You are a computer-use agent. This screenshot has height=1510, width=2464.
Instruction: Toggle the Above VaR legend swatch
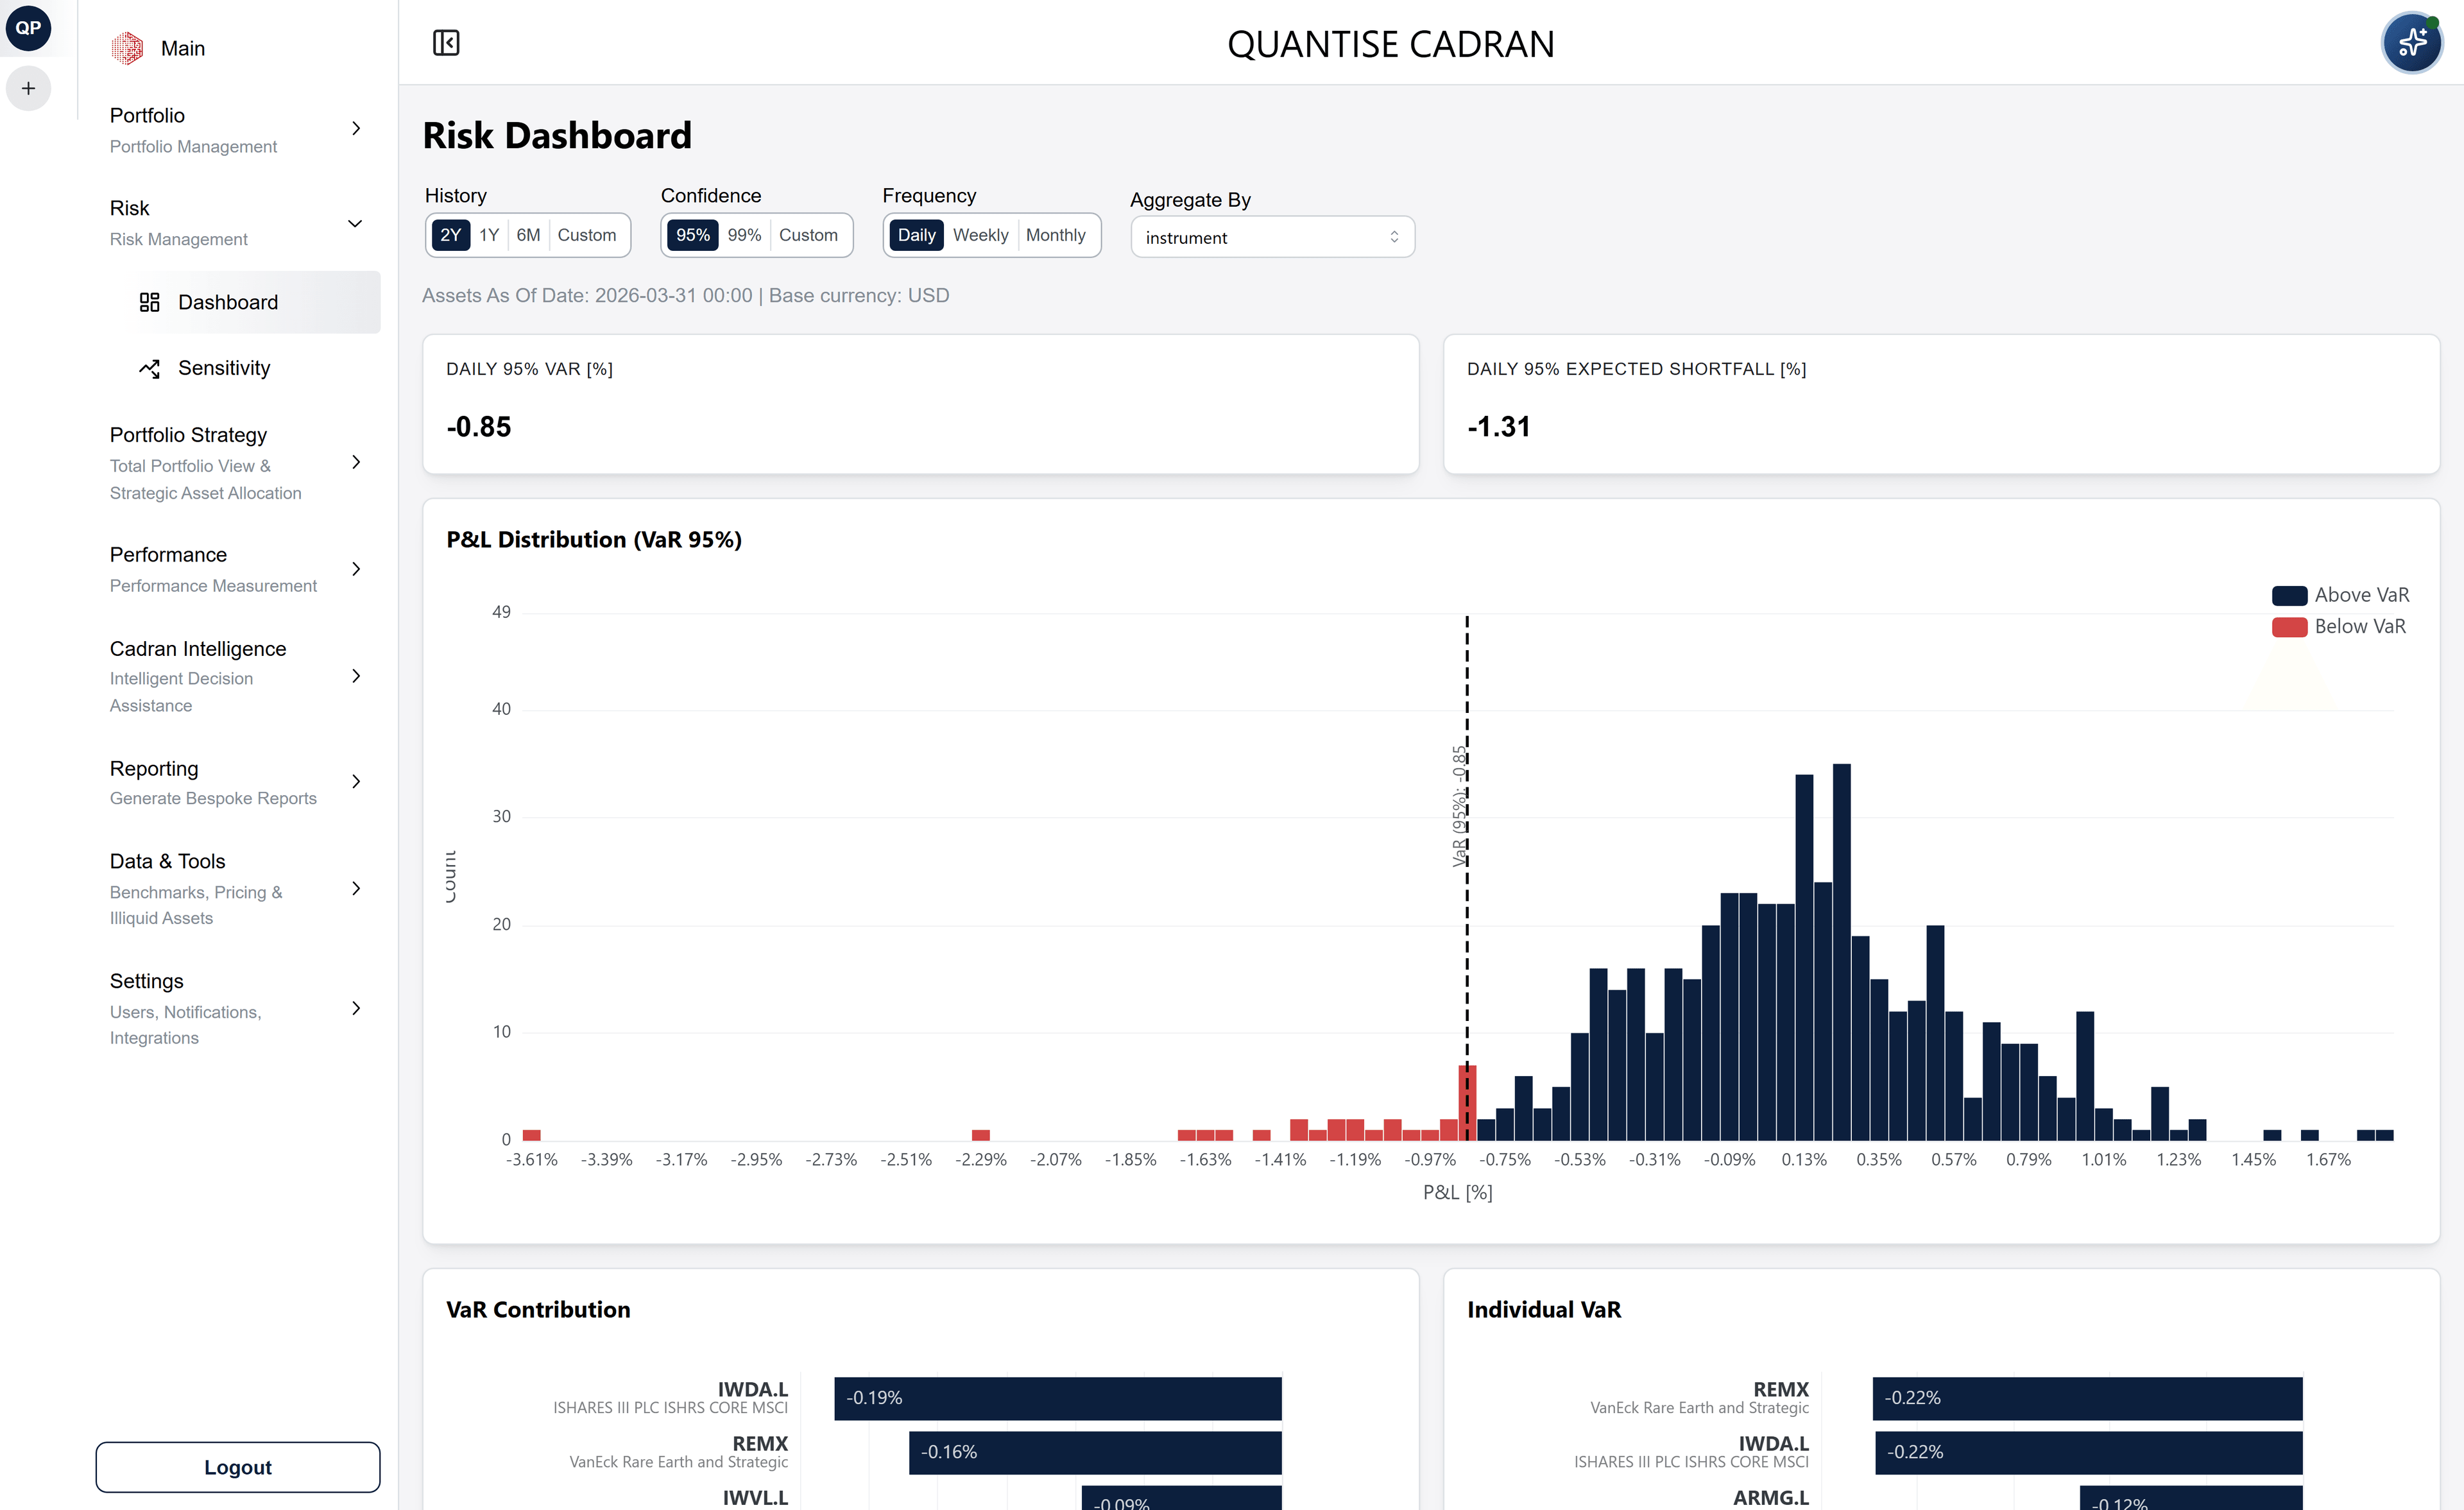[2289, 595]
